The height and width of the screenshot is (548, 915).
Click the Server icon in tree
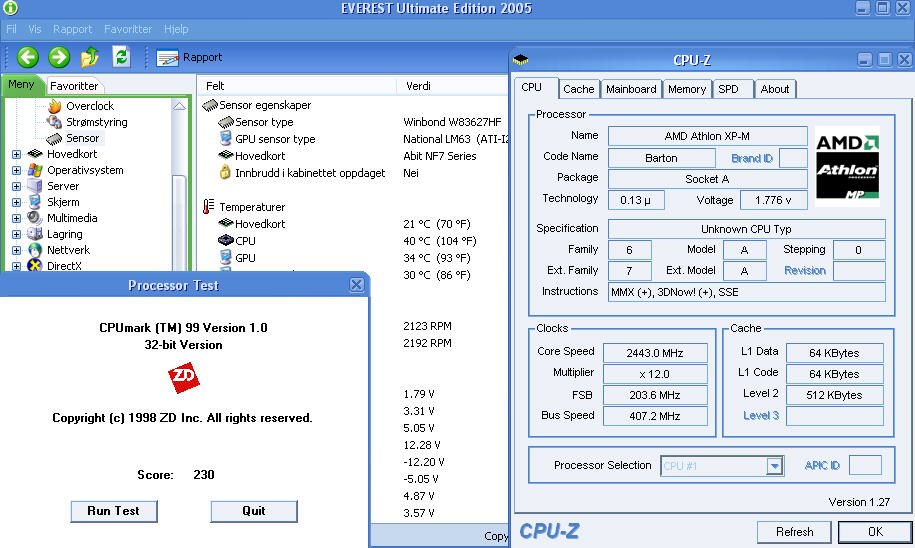pos(35,186)
